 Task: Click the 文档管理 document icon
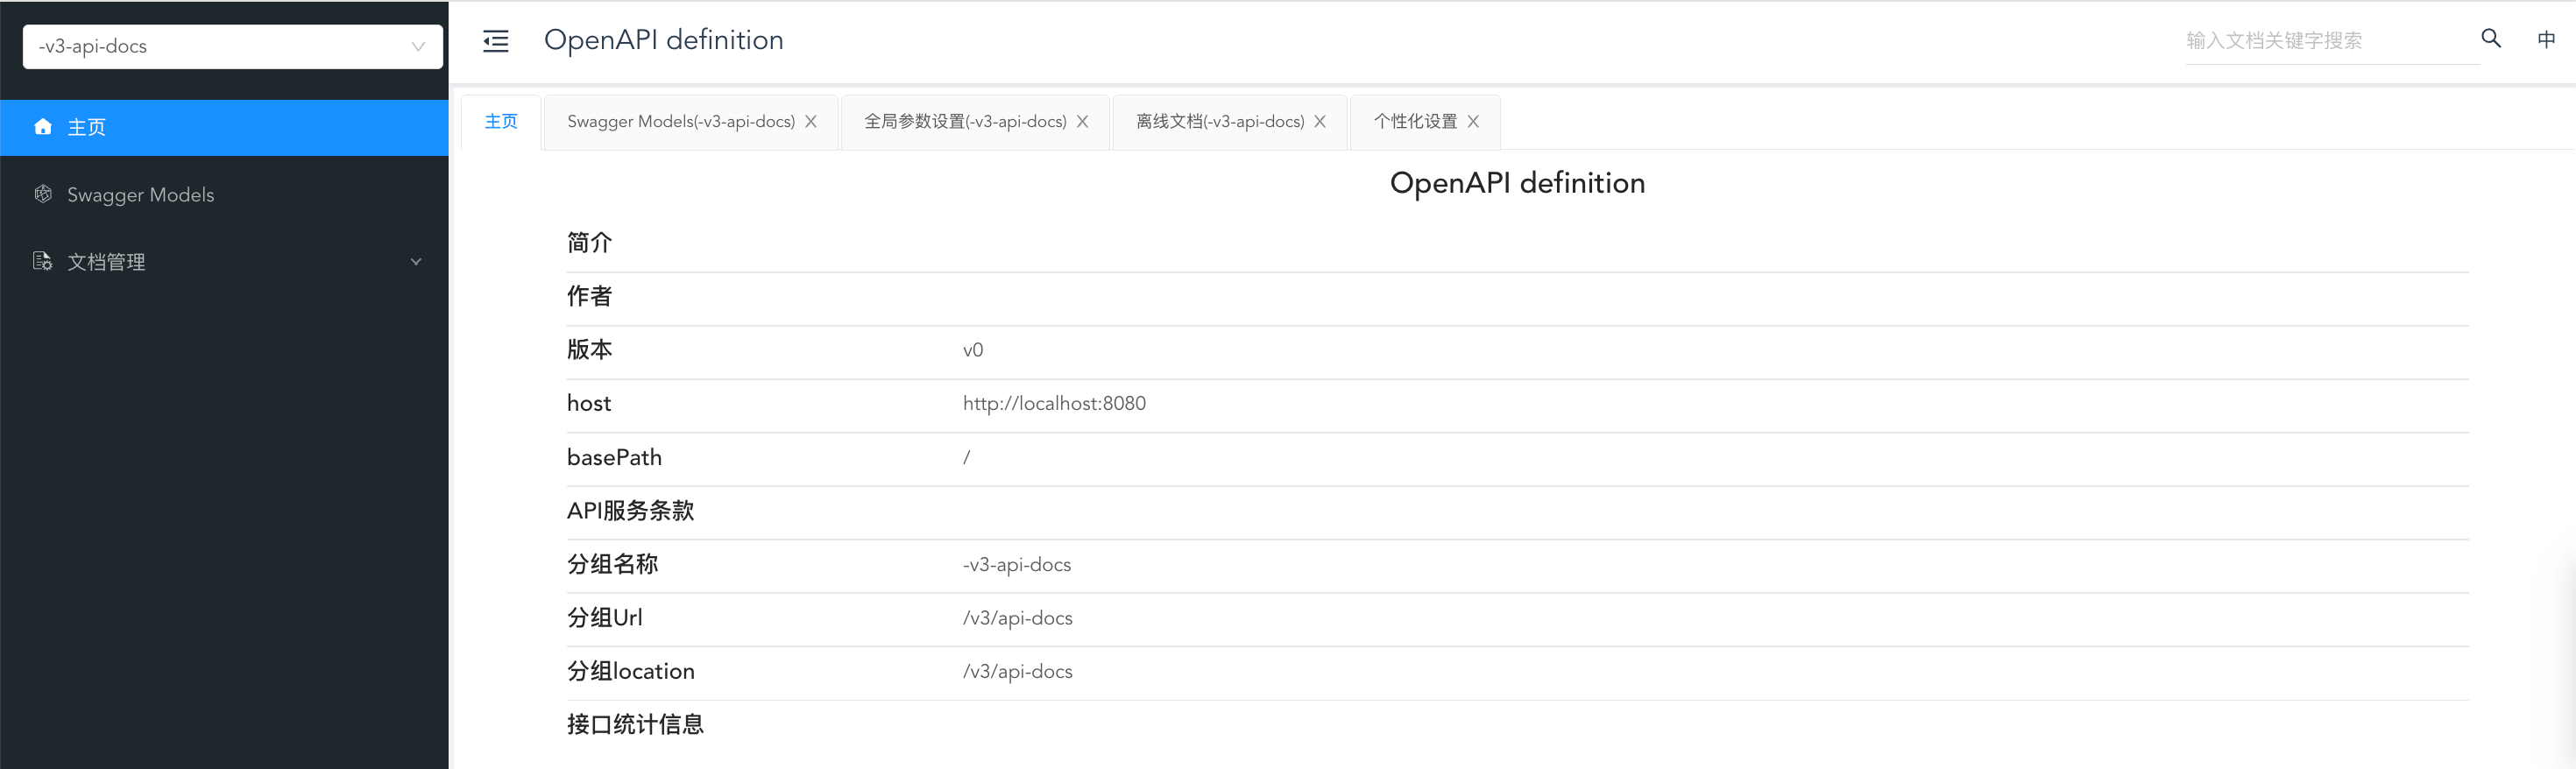(x=43, y=261)
